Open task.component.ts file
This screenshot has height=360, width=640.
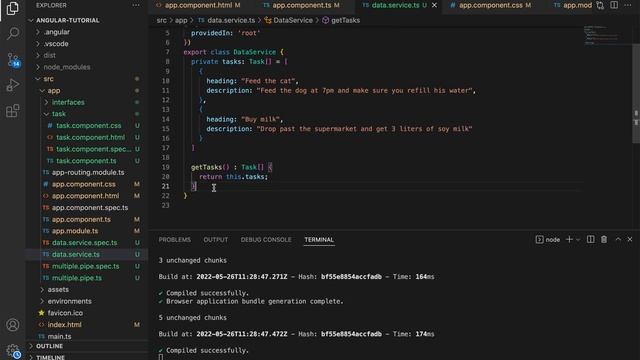point(87,161)
